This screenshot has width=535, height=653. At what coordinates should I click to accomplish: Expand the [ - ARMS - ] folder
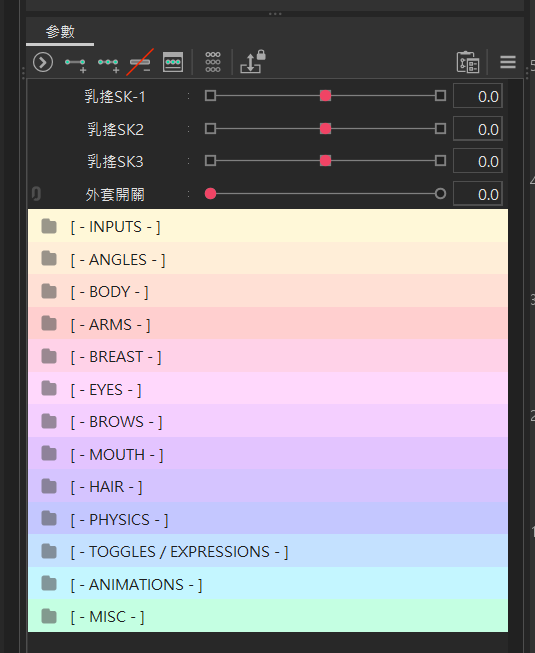[x=268, y=324]
